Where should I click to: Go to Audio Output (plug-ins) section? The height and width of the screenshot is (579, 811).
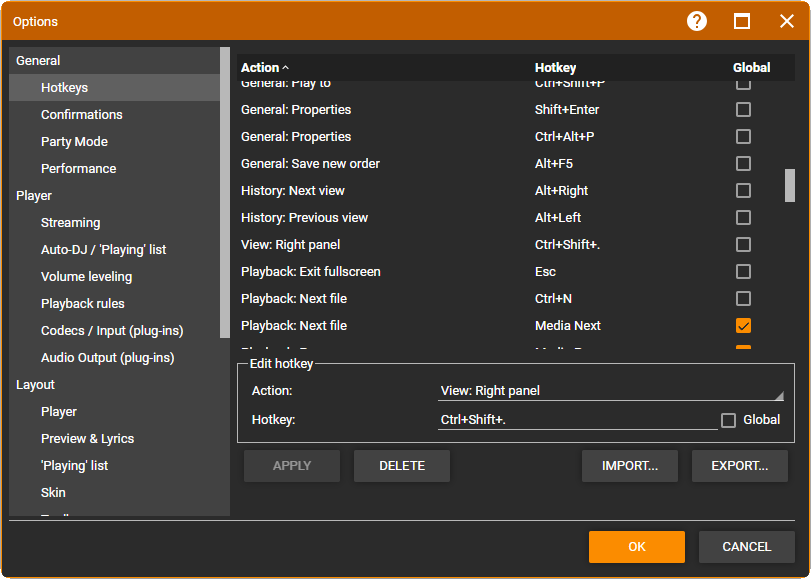(107, 358)
